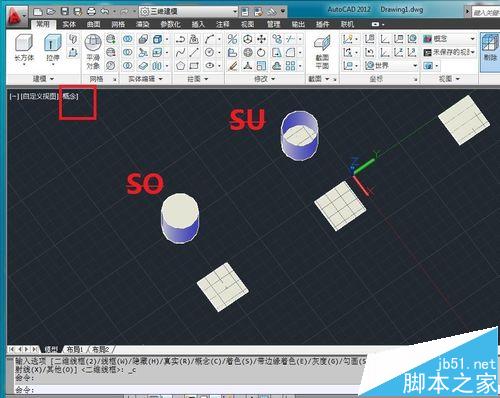This screenshot has width=500, height=398.
Task: Open the quick access toolbar customize arrow
Action: 283,11
